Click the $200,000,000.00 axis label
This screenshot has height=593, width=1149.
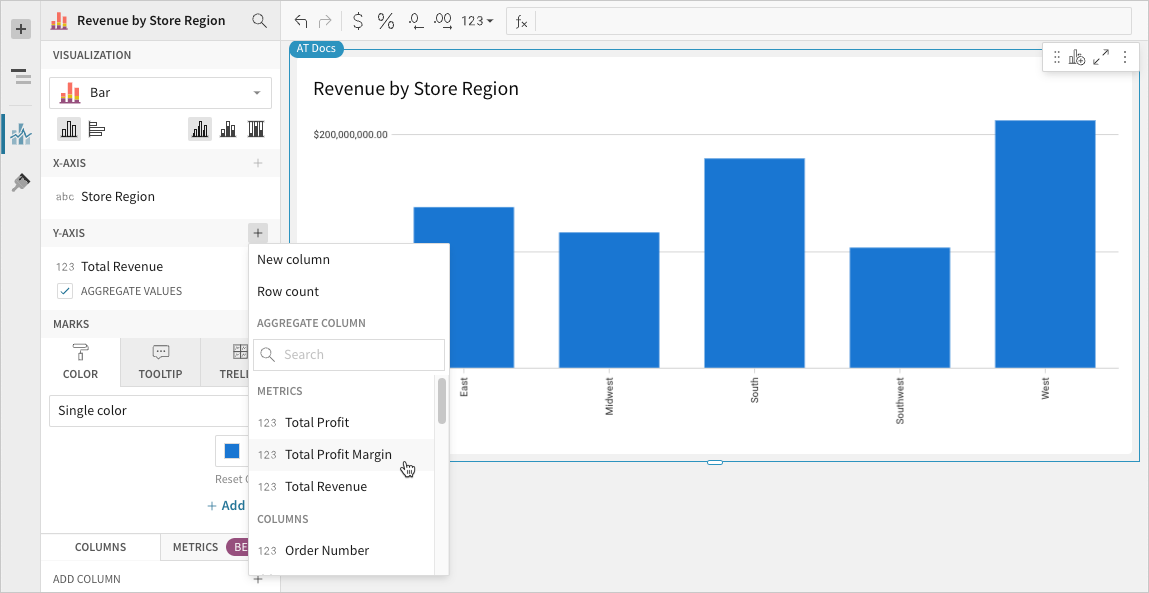pos(350,135)
